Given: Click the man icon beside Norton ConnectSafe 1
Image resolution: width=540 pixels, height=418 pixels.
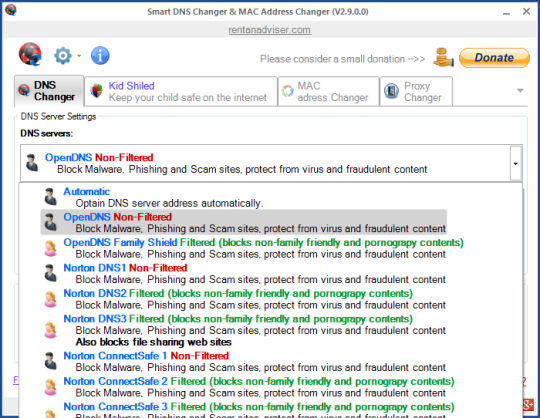Looking at the screenshot, I should [51, 361].
